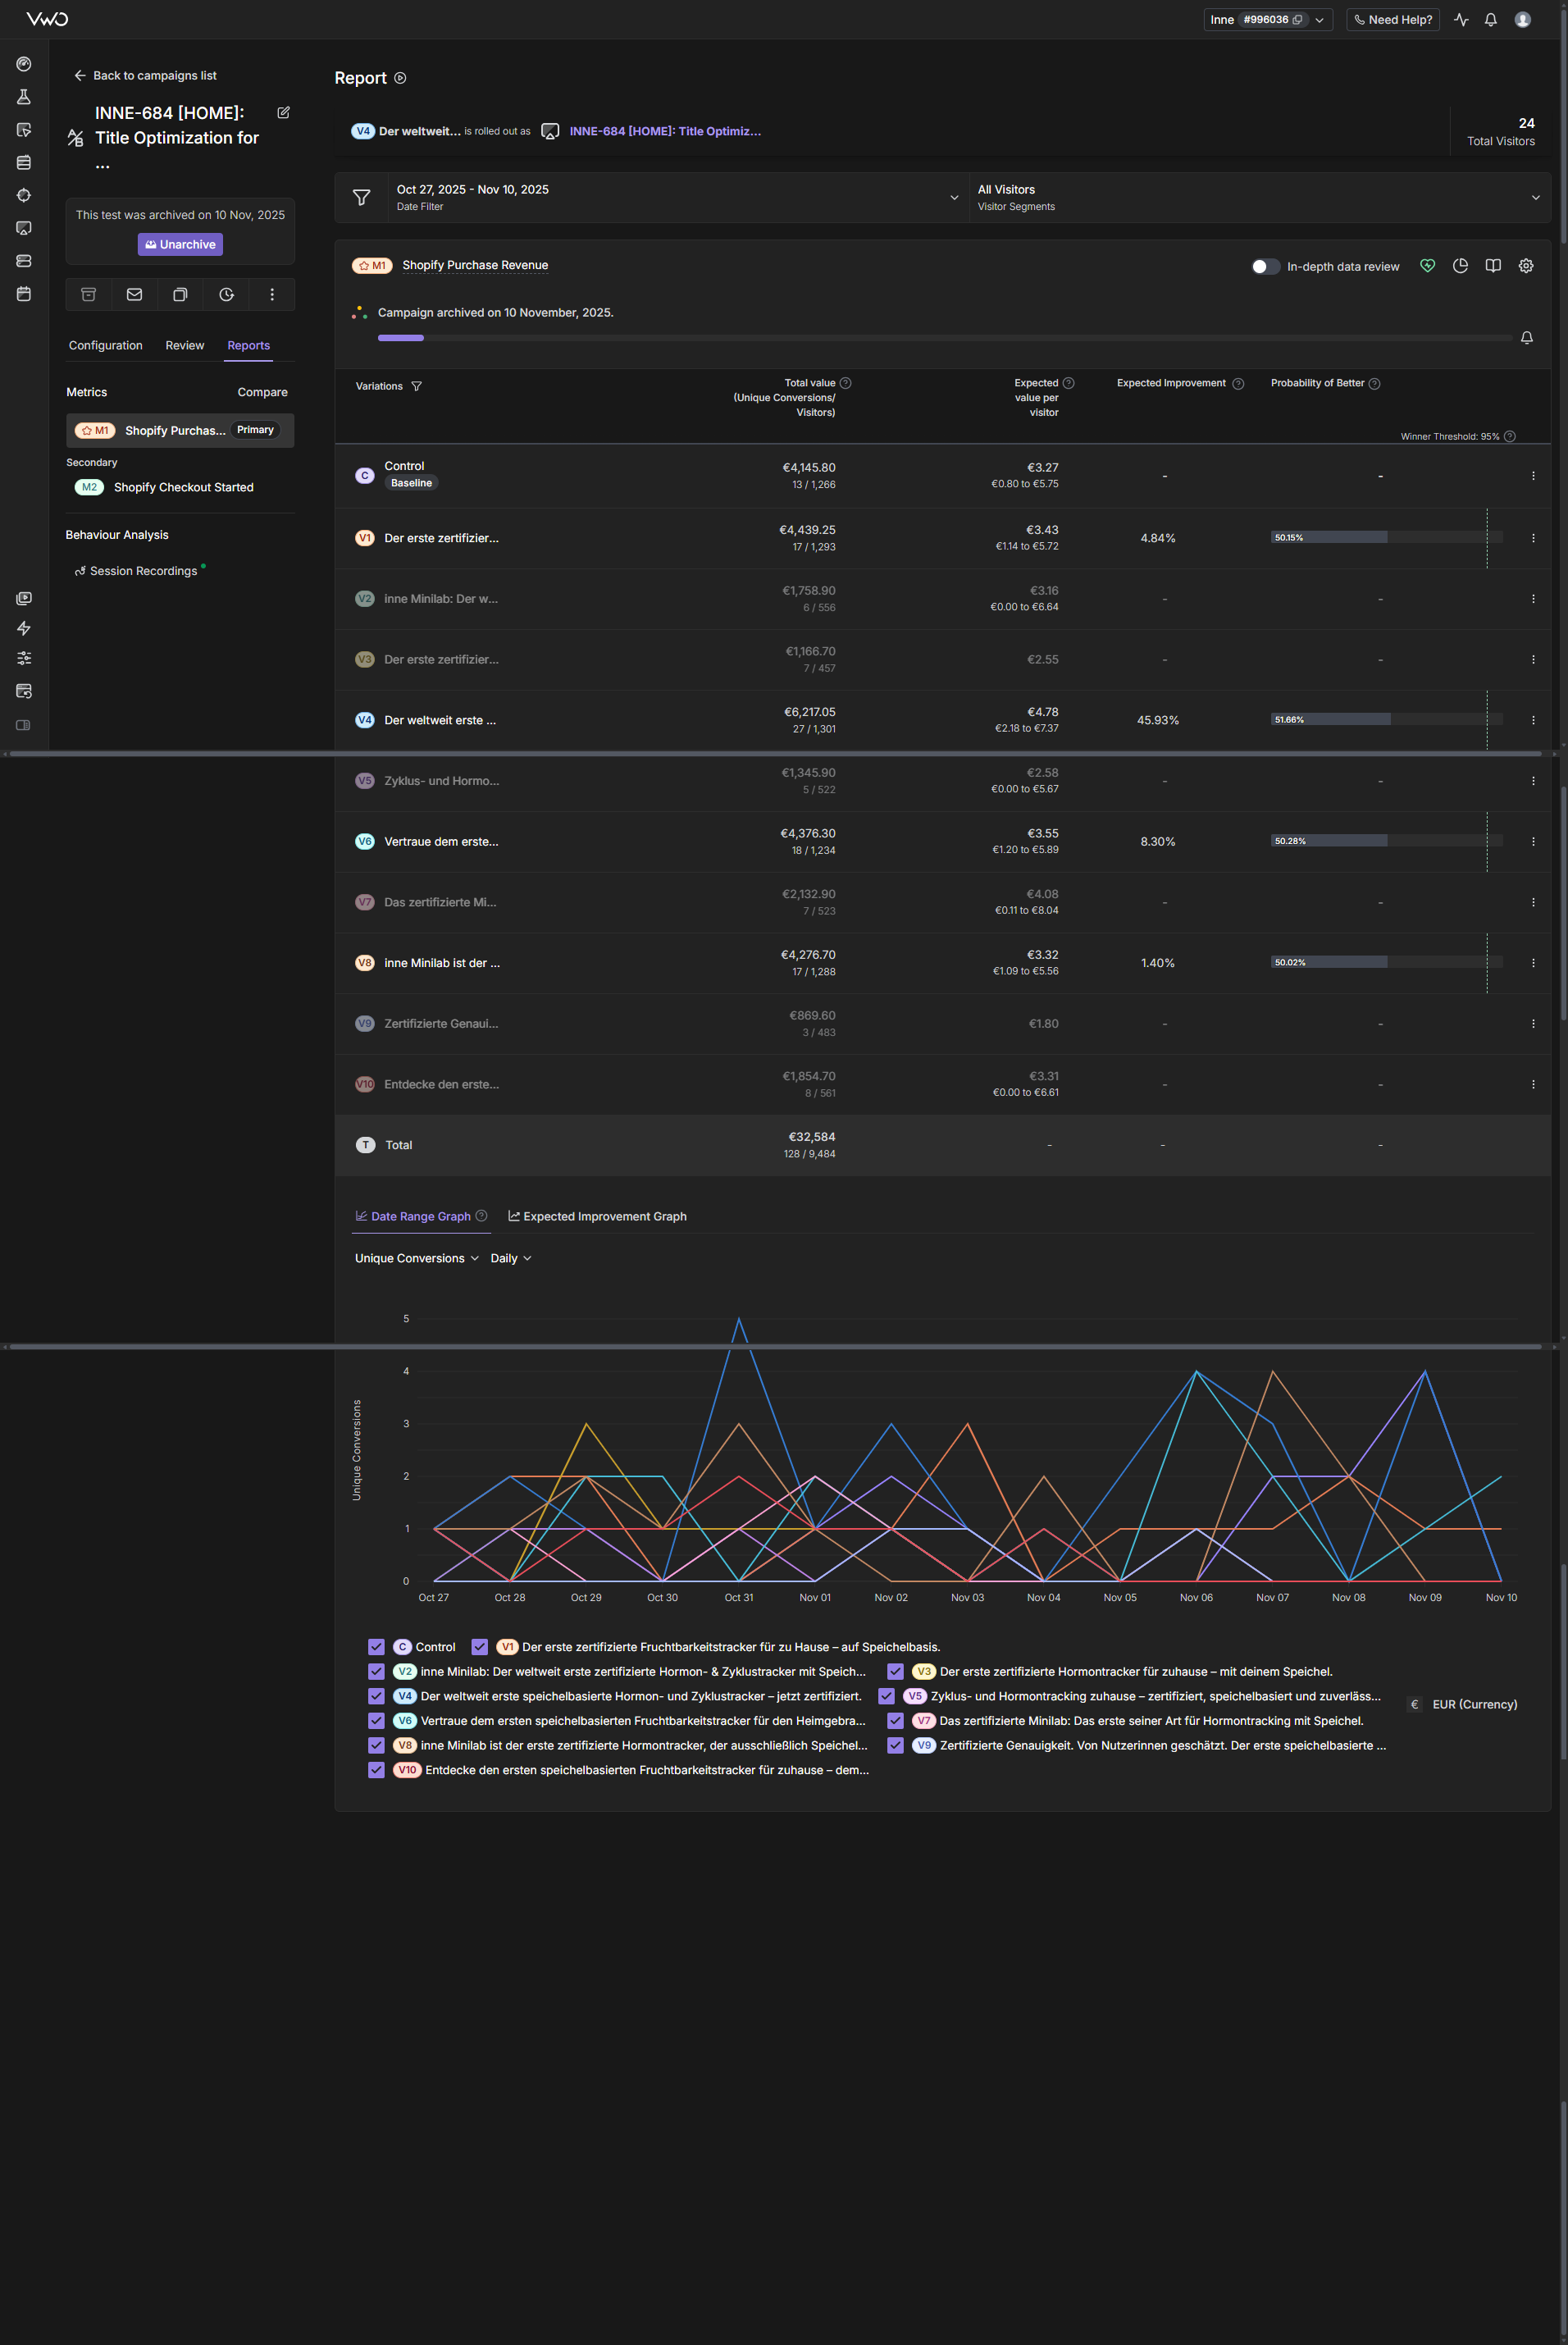Click the email report envelope icon
The height and width of the screenshot is (2345, 1568).
coord(134,294)
